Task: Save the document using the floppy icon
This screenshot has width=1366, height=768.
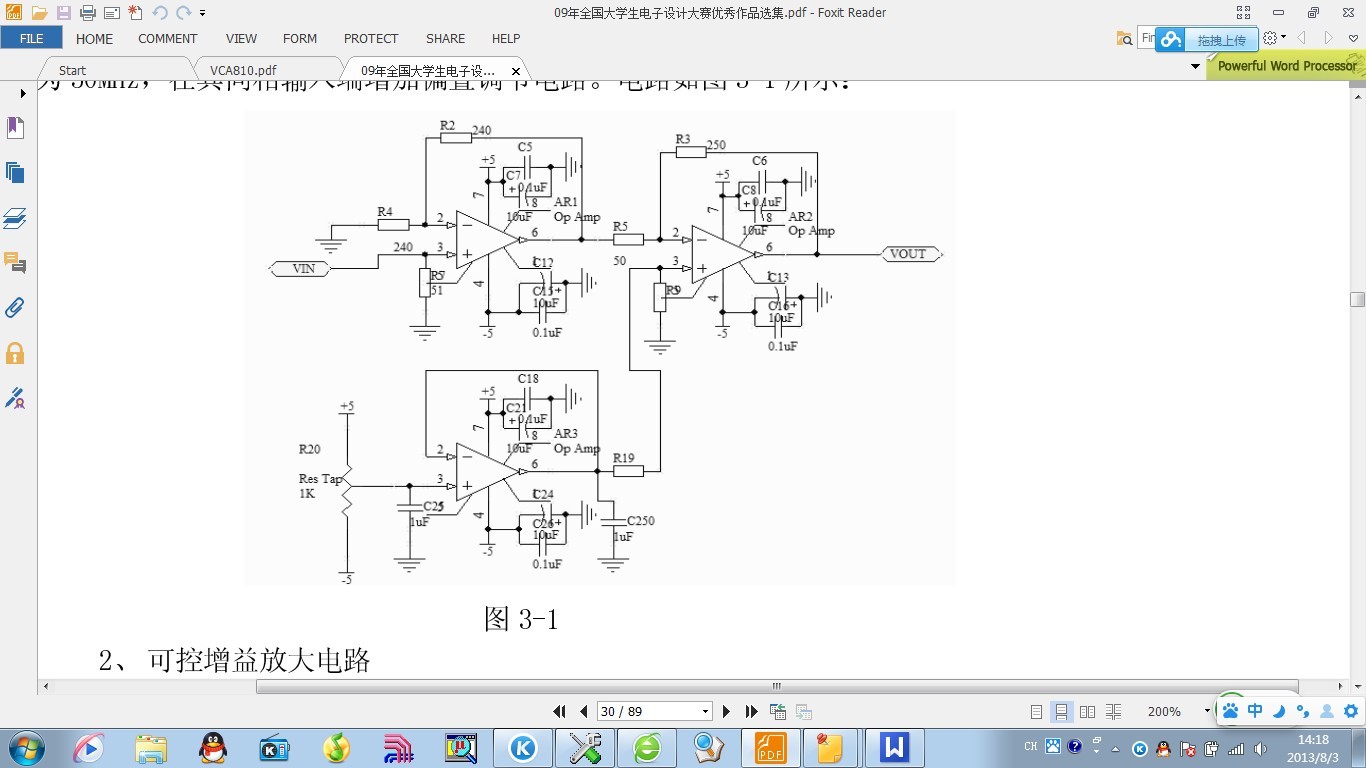Action: (64, 13)
